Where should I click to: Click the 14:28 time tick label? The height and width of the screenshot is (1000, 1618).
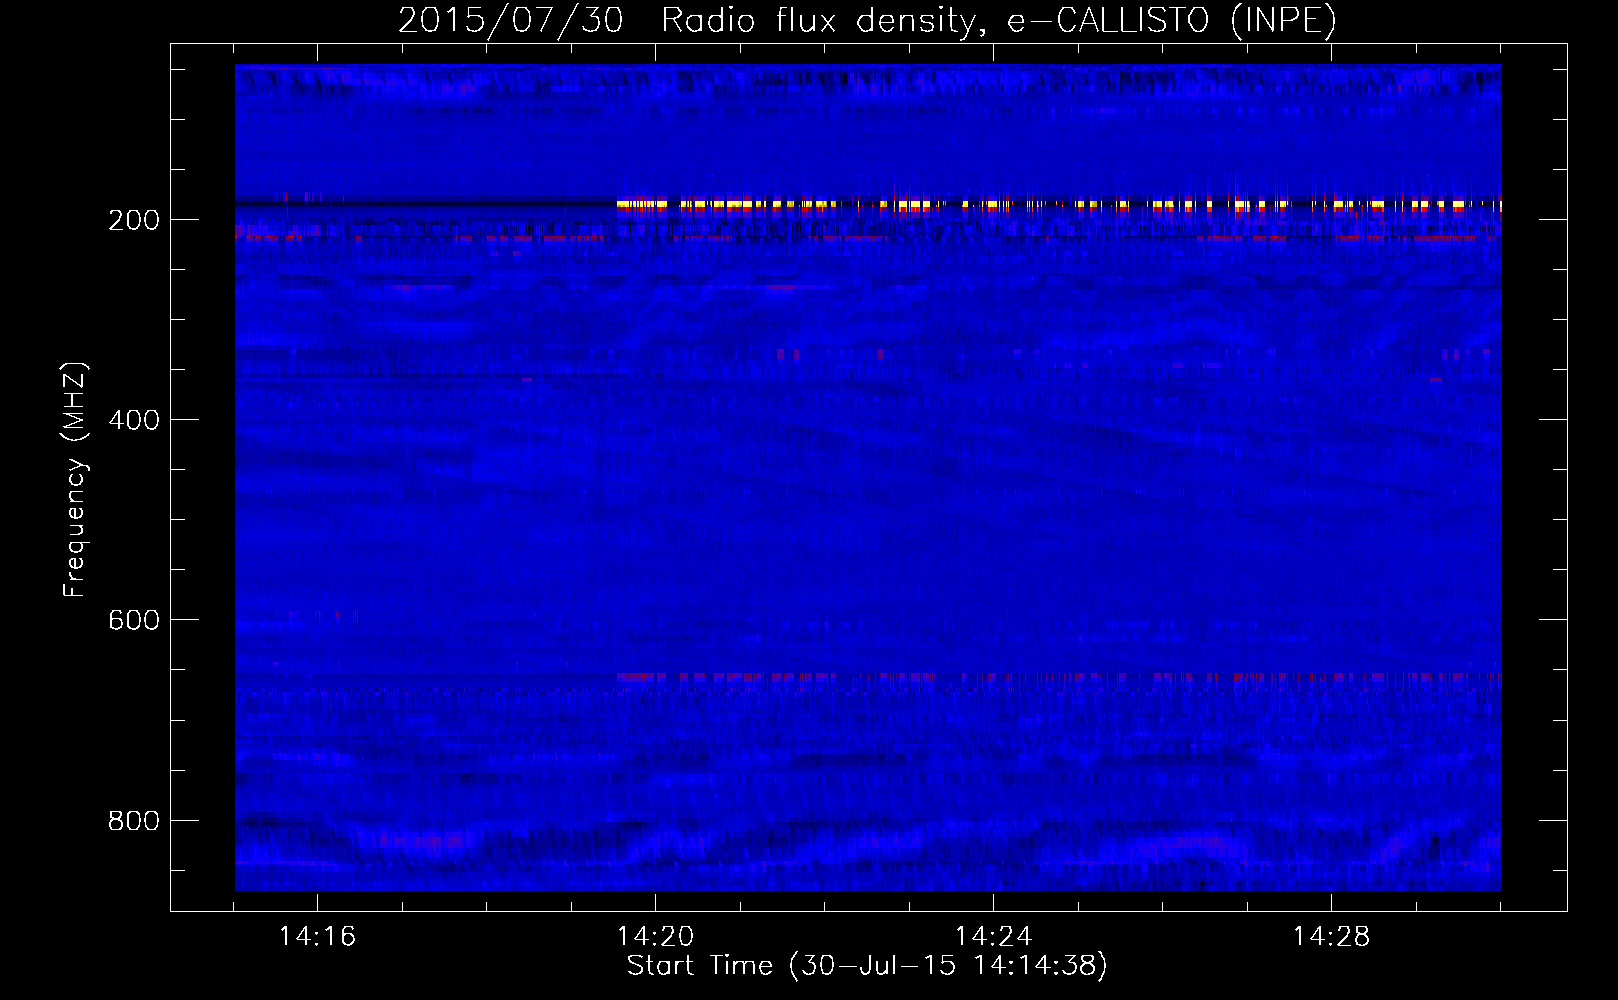click(x=1331, y=937)
